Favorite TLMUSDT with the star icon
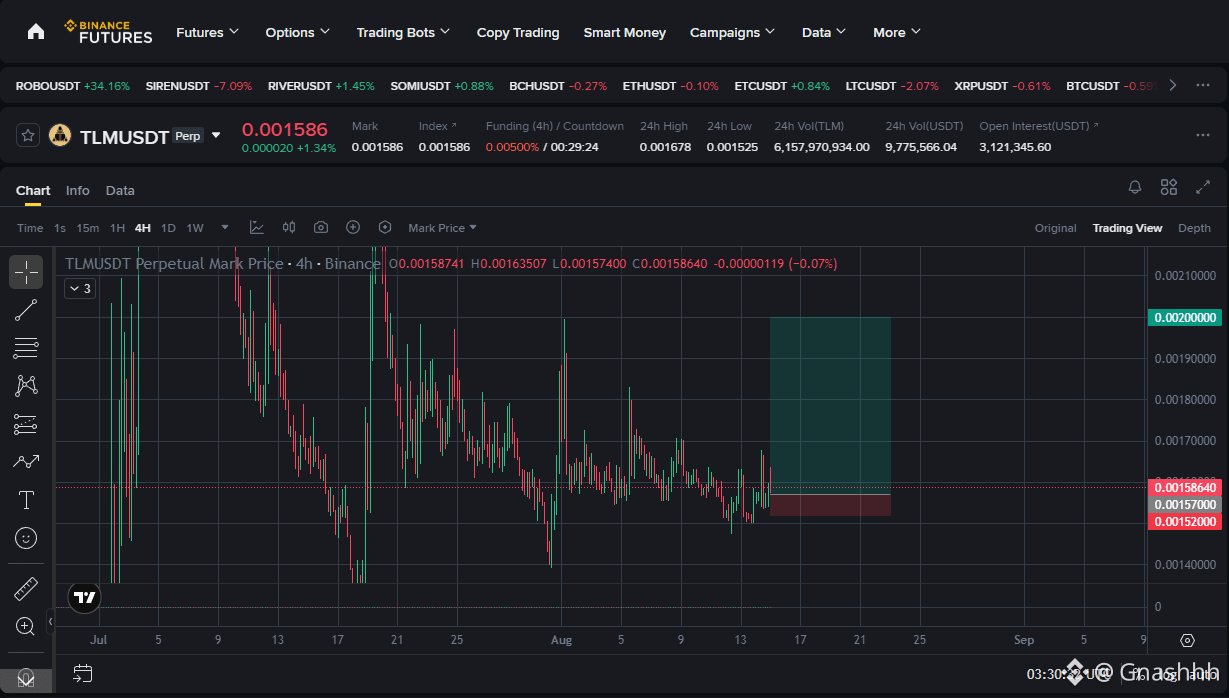Image resolution: width=1229 pixels, height=698 pixels. click(x=29, y=135)
